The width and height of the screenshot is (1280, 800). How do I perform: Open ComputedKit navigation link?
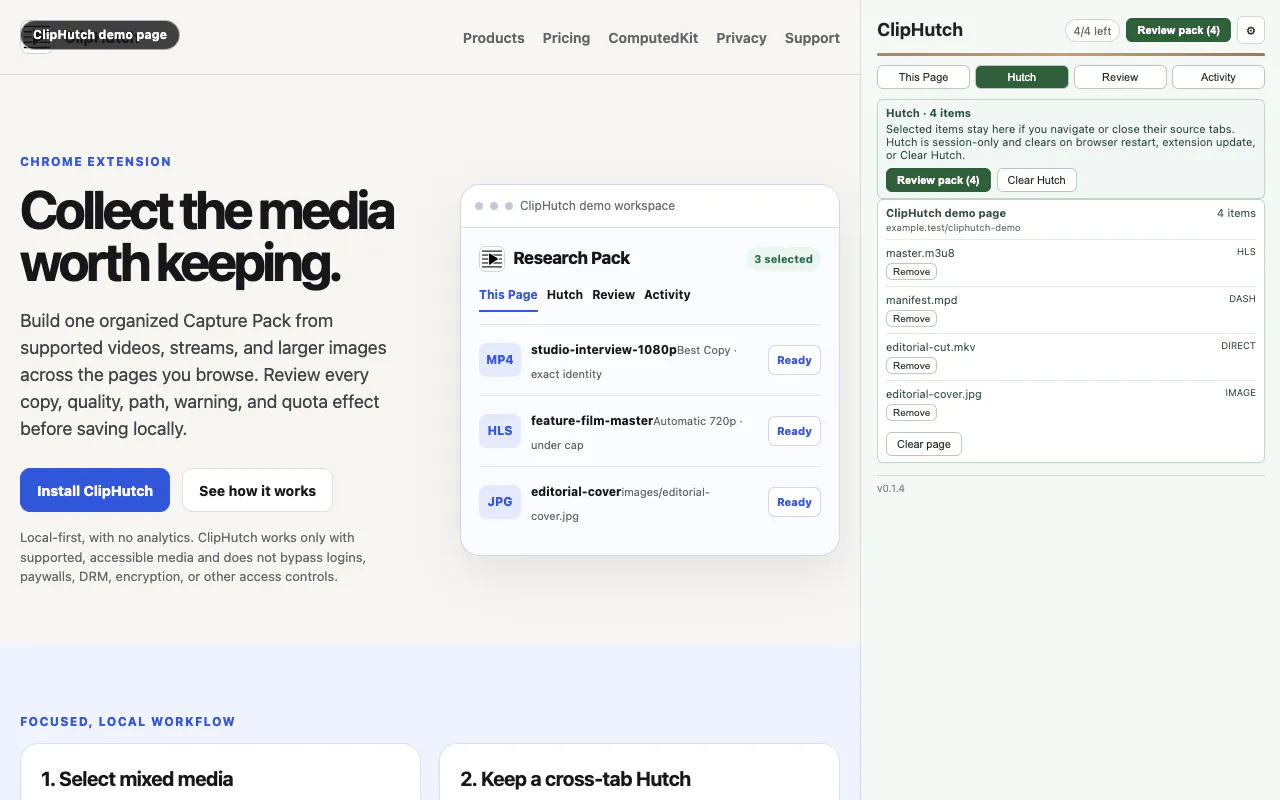pyautogui.click(x=653, y=38)
